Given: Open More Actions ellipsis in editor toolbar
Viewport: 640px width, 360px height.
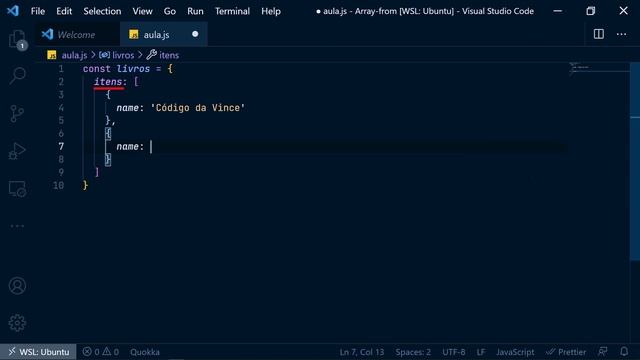Looking at the screenshot, I should [621, 34].
